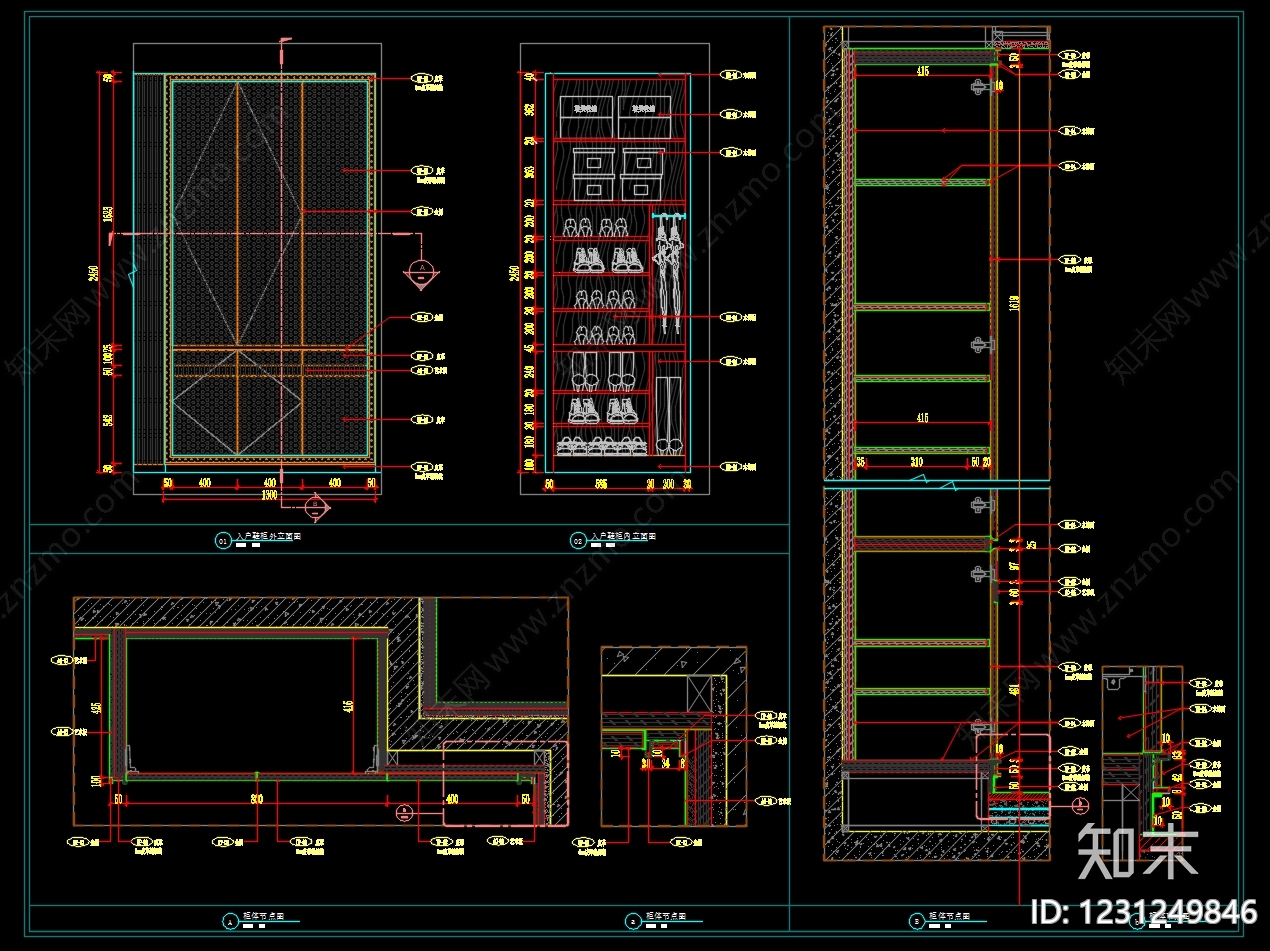Screen dimensions: 1270x951
Task: Click the 310 dimension in the tall cabinet section
Action: [916, 462]
